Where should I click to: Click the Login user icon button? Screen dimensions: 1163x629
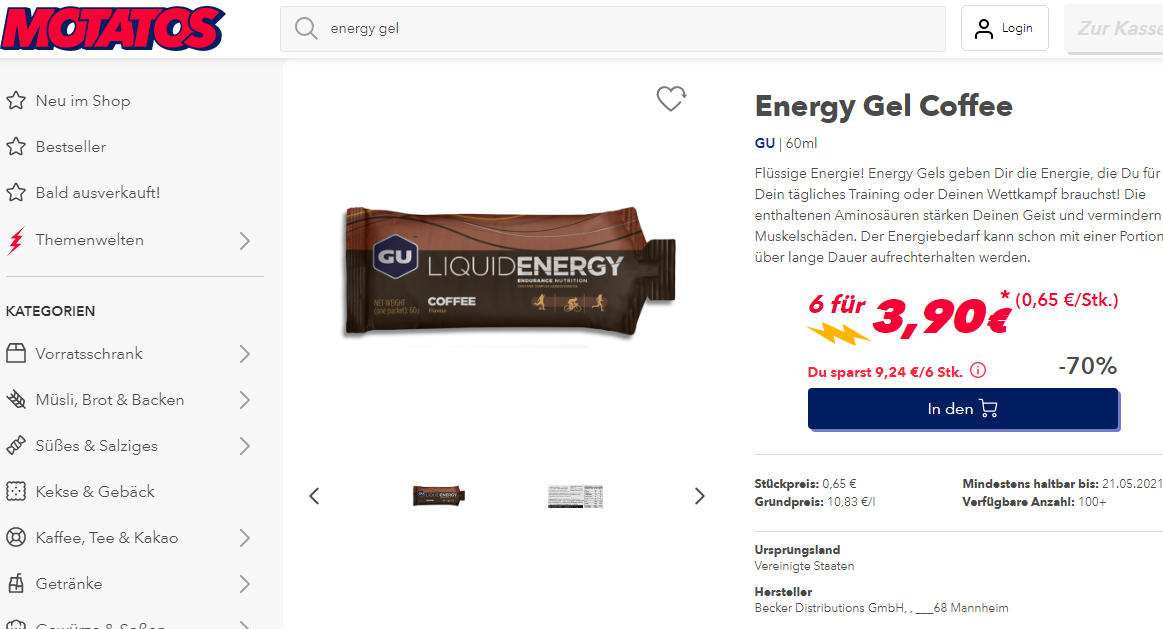[x=1004, y=28]
